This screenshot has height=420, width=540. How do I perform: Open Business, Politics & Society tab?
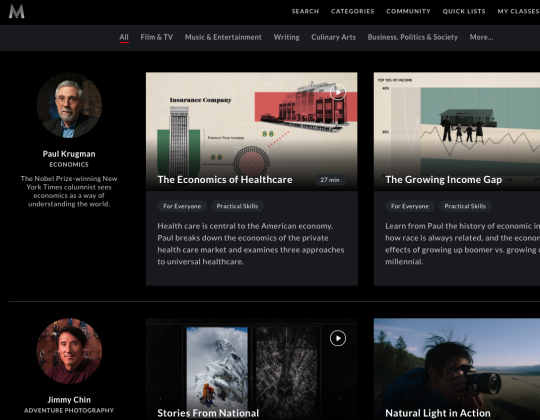pos(413,37)
